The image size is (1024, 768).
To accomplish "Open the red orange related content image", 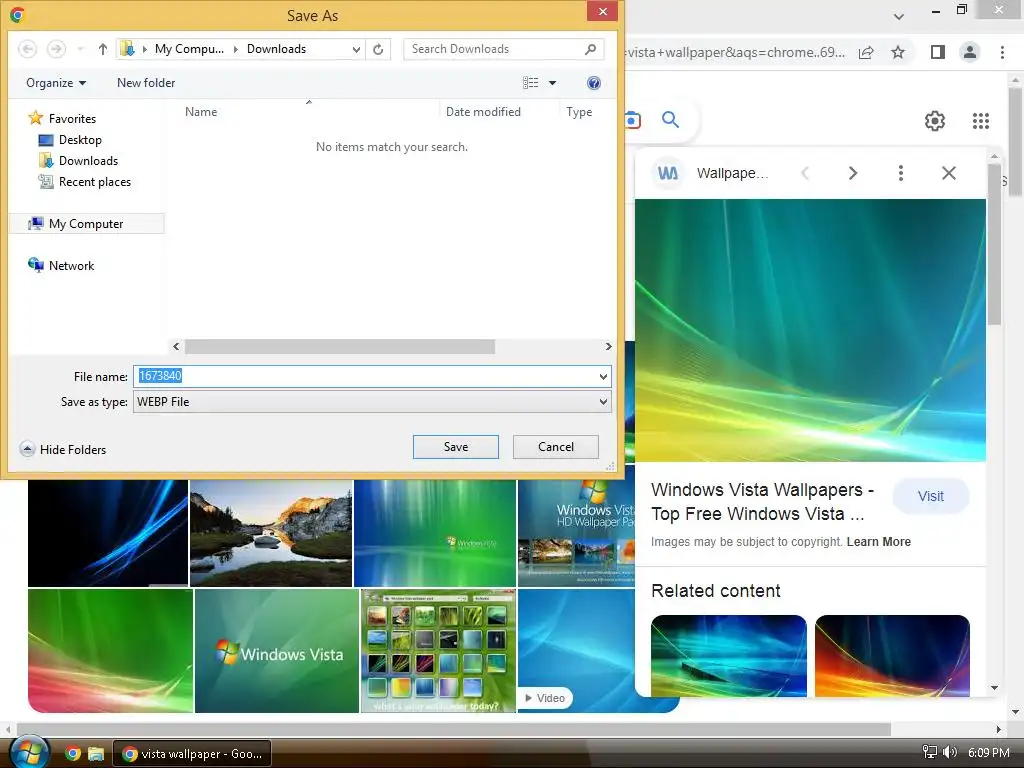I will 892,656.
